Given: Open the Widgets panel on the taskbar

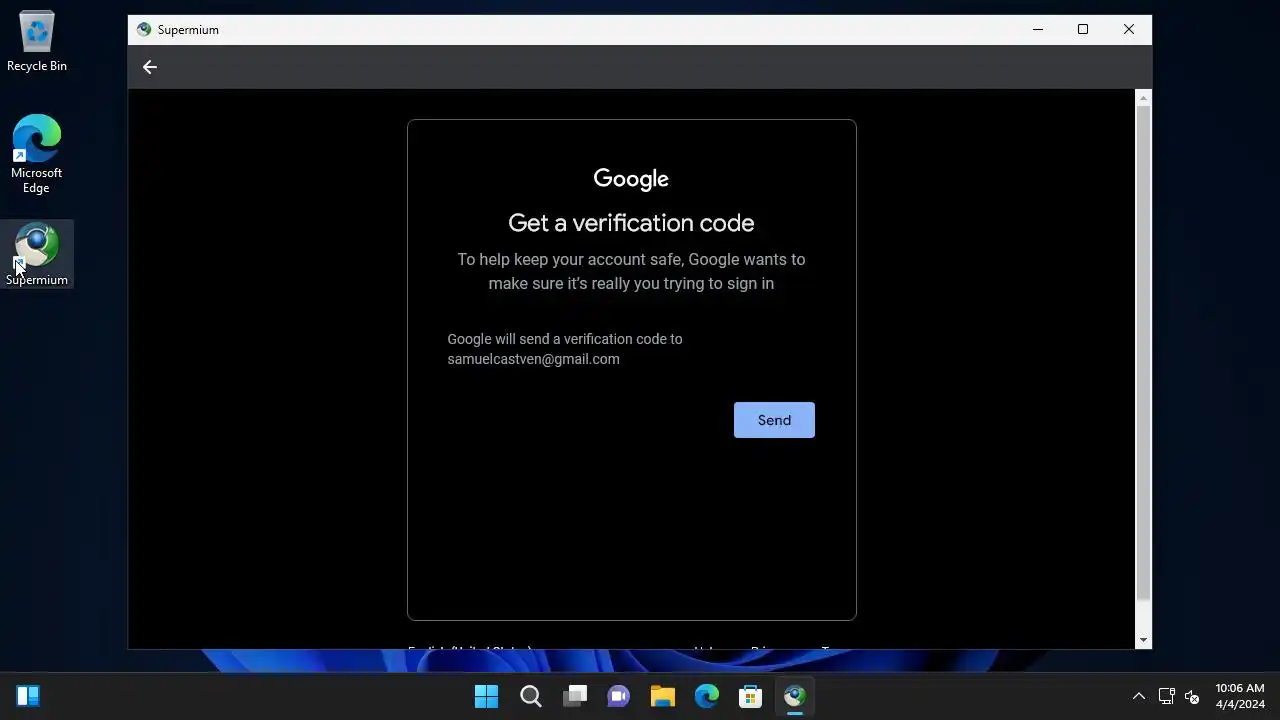Looking at the screenshot, I should [28, 696].
